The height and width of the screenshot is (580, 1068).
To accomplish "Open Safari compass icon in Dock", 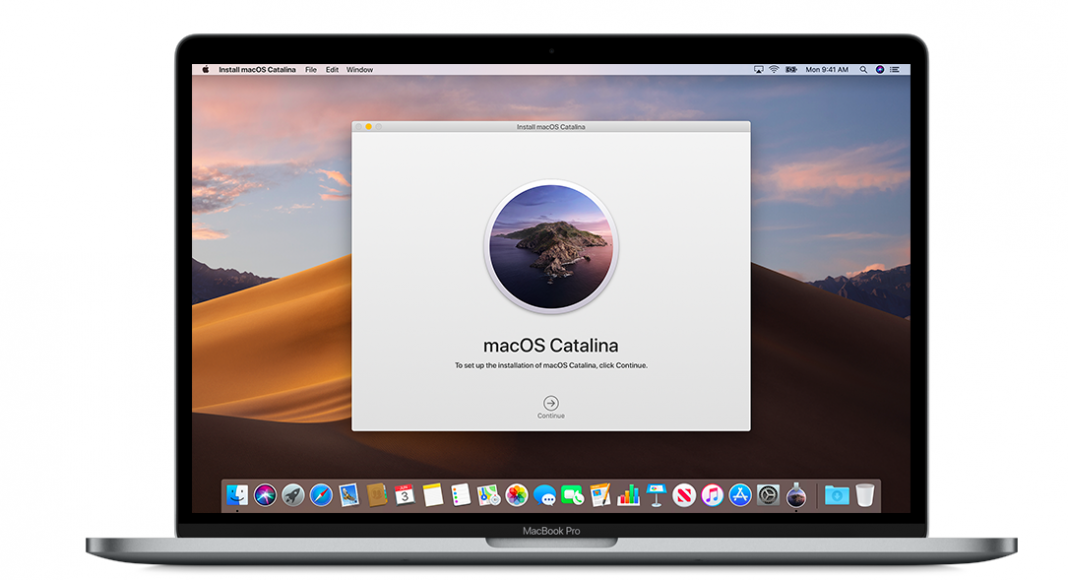I will click(321, 495).
